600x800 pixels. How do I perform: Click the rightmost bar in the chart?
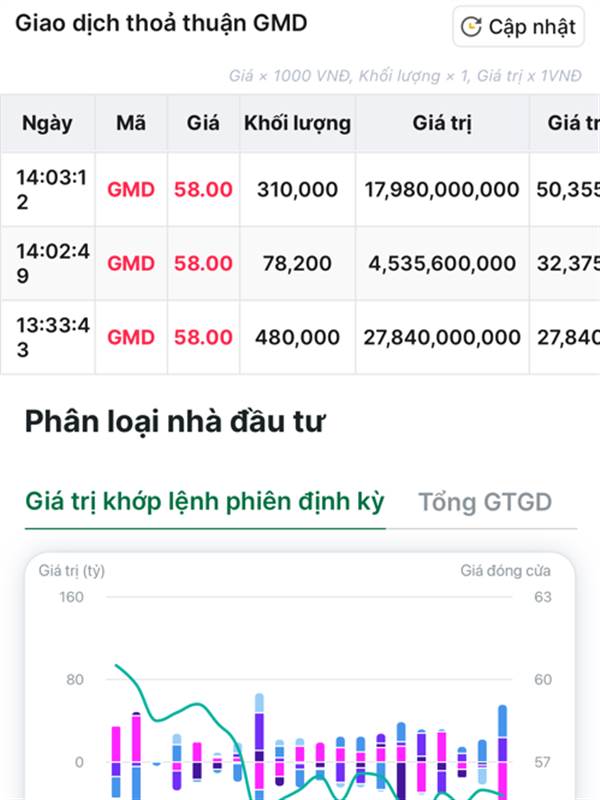(x=503, y=752)
